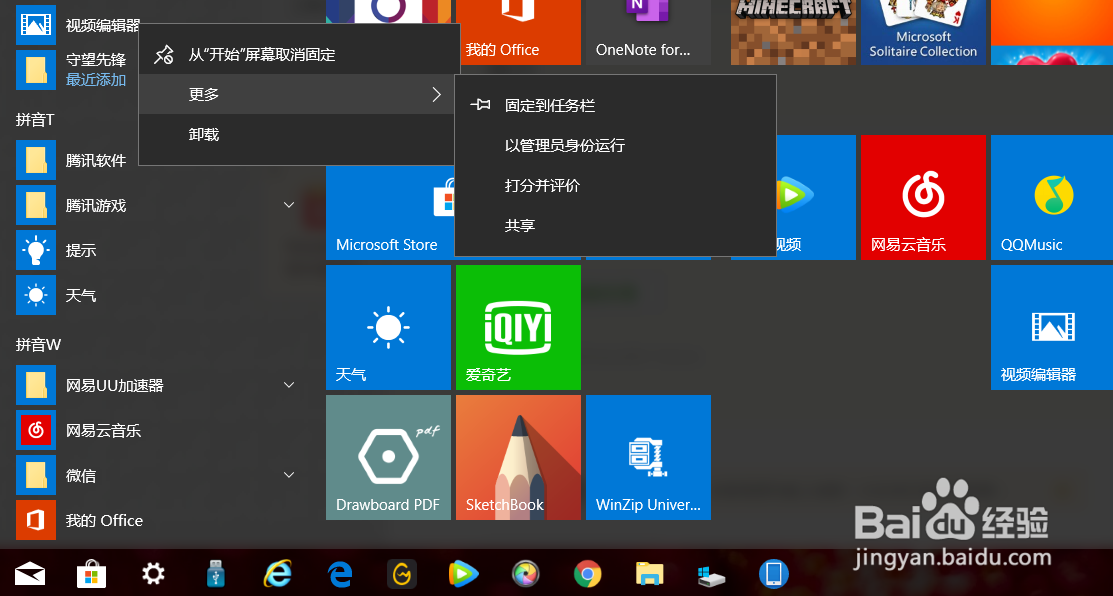Open Minecraft tile
The width and height of the screenshot is (1113, 596).
[794, 33]
